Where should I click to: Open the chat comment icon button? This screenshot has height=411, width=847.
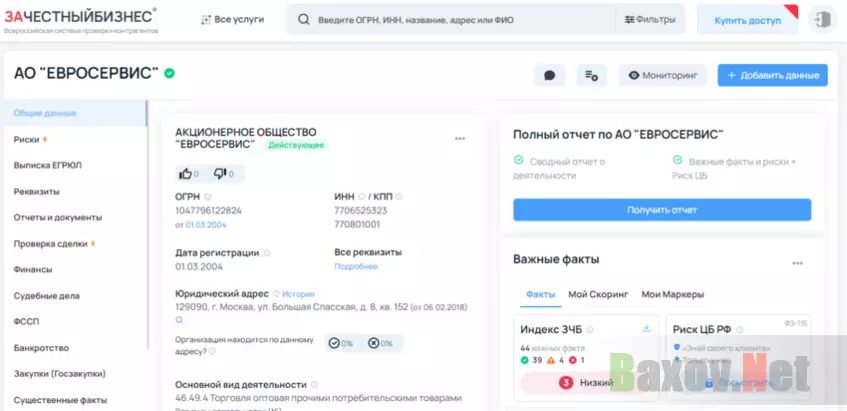549,76
